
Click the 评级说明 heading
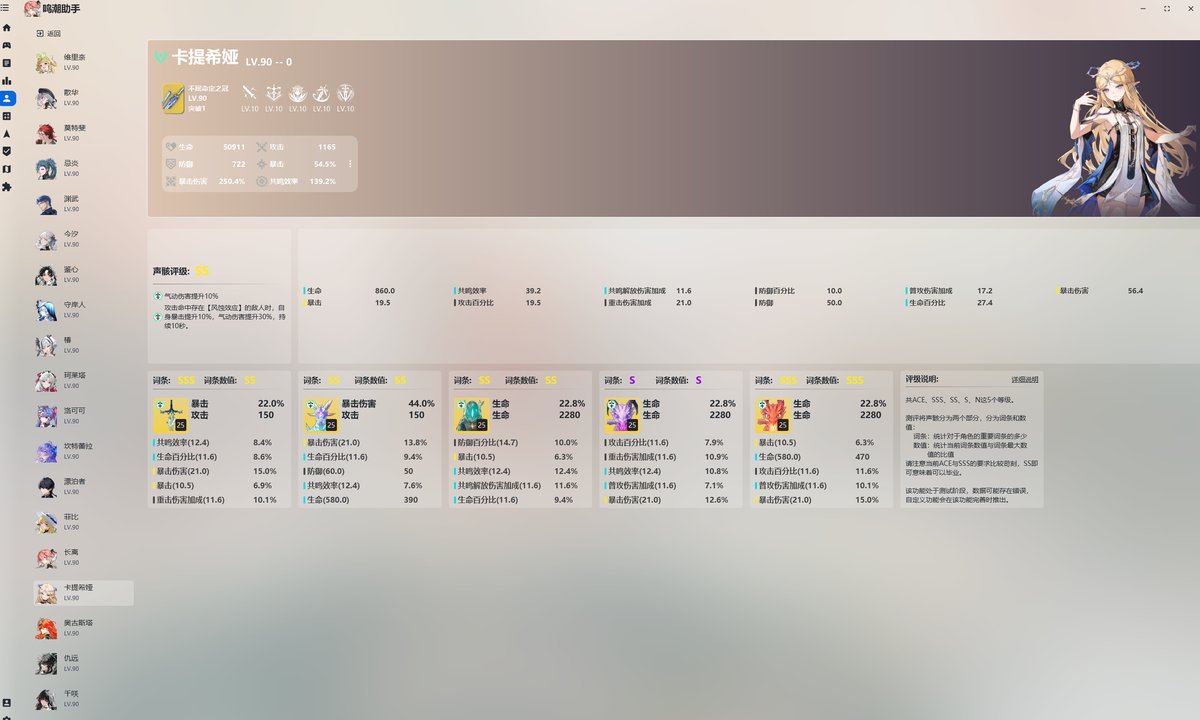(922, 379)
